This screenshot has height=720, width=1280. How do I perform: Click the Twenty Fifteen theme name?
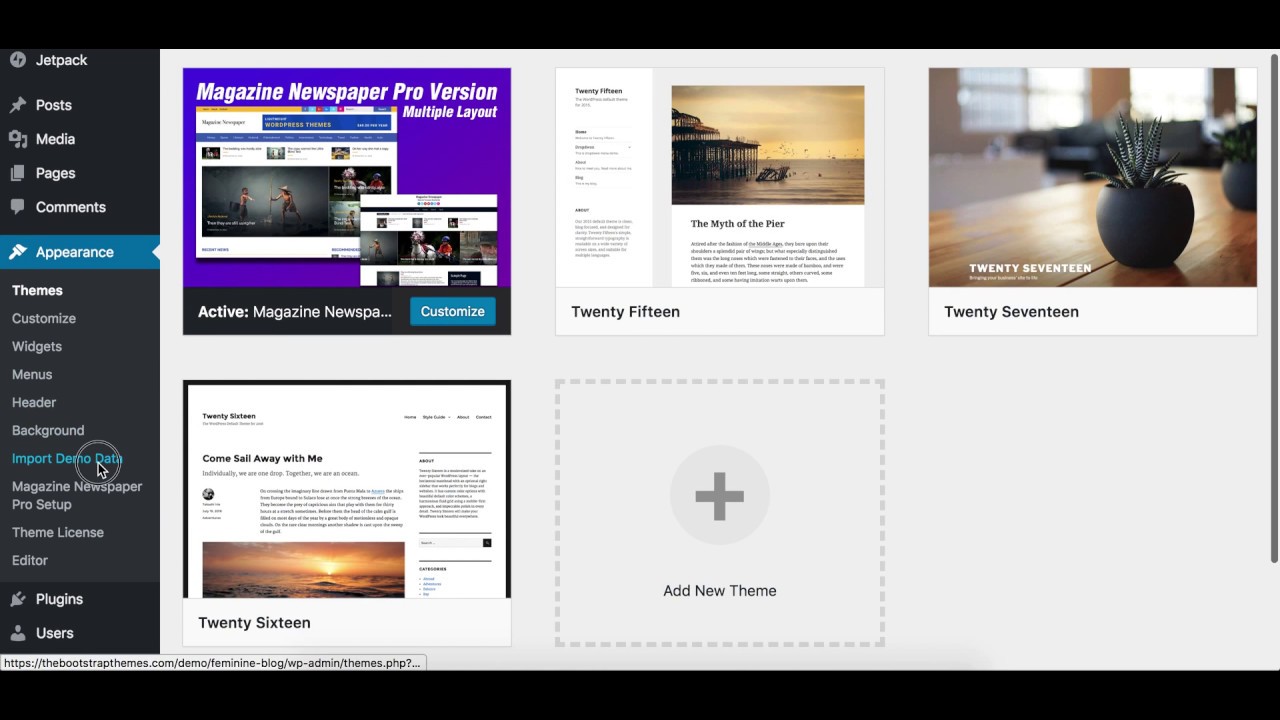(626, 312)
